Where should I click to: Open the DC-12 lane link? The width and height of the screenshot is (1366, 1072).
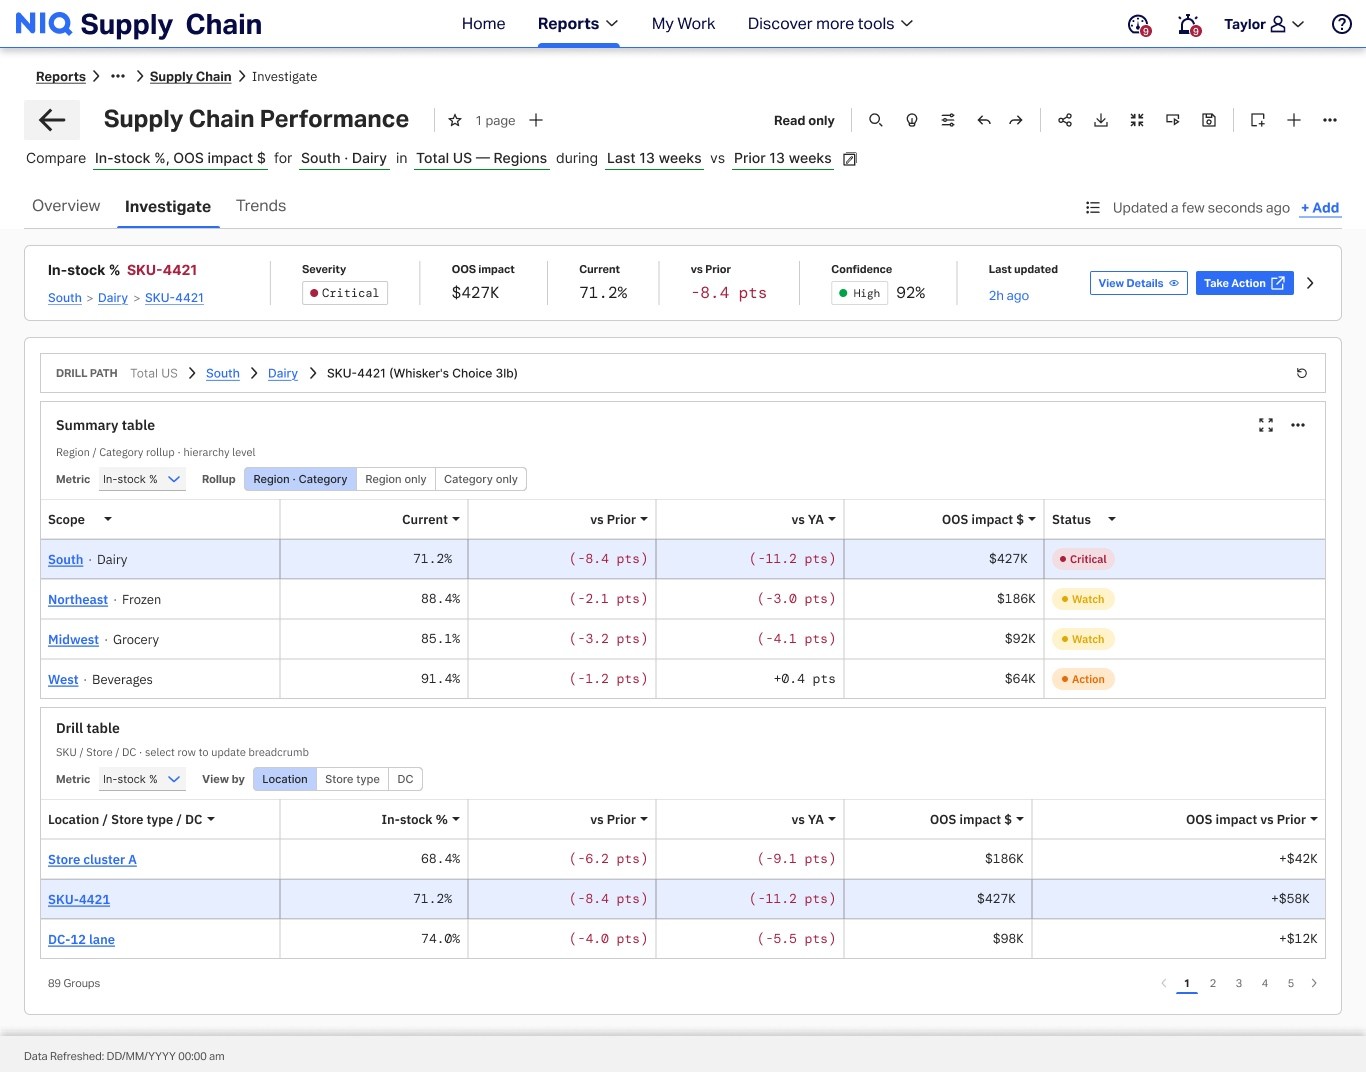point(81,940)
